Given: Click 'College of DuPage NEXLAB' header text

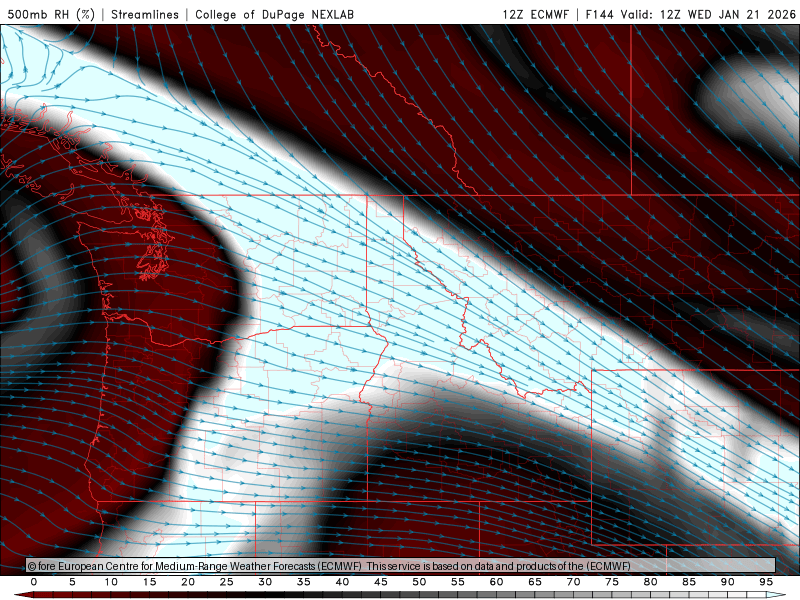Looking at the screenshot, I should [x=274, y=14].
